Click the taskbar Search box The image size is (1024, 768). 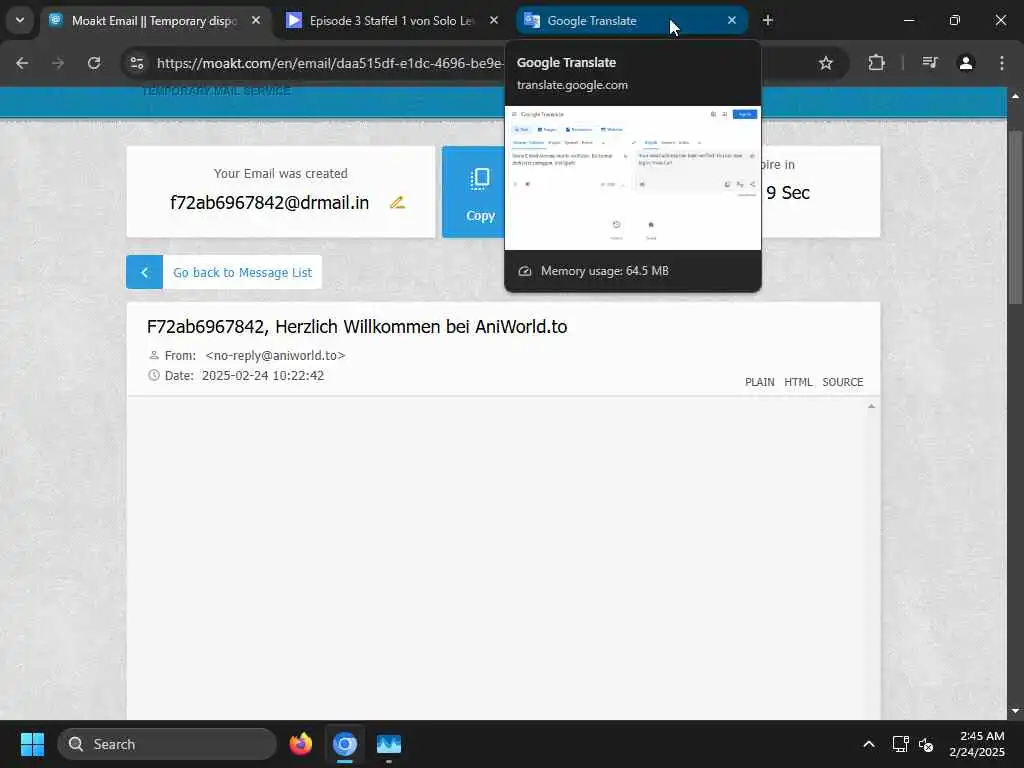click(x=167, y=744)
